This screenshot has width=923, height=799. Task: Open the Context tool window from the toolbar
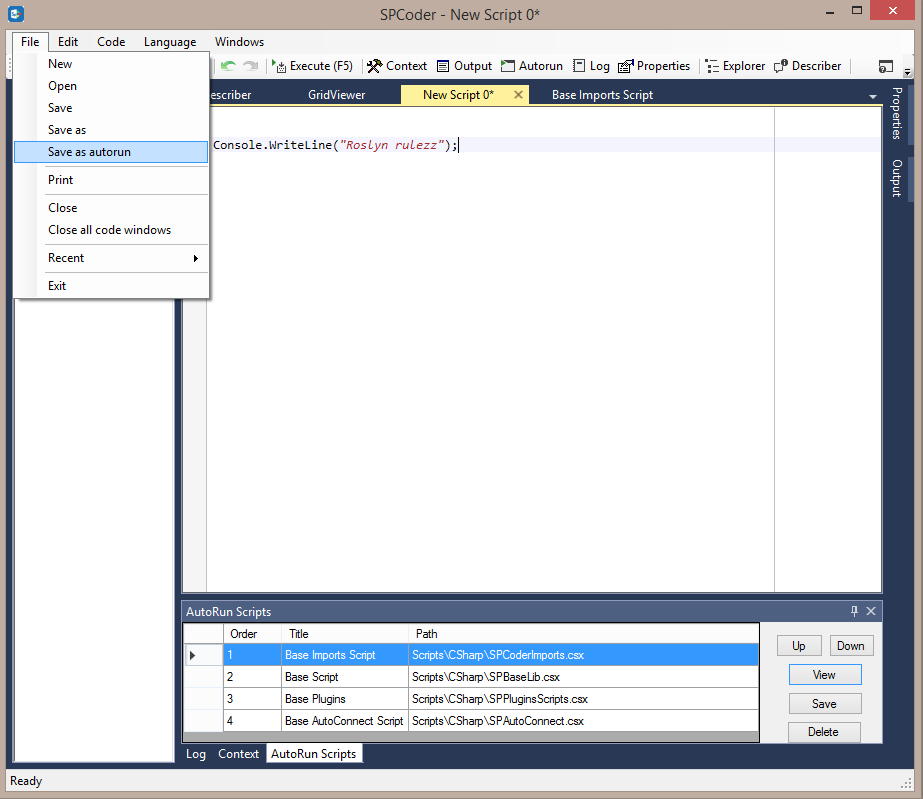[x=397, y=66]
